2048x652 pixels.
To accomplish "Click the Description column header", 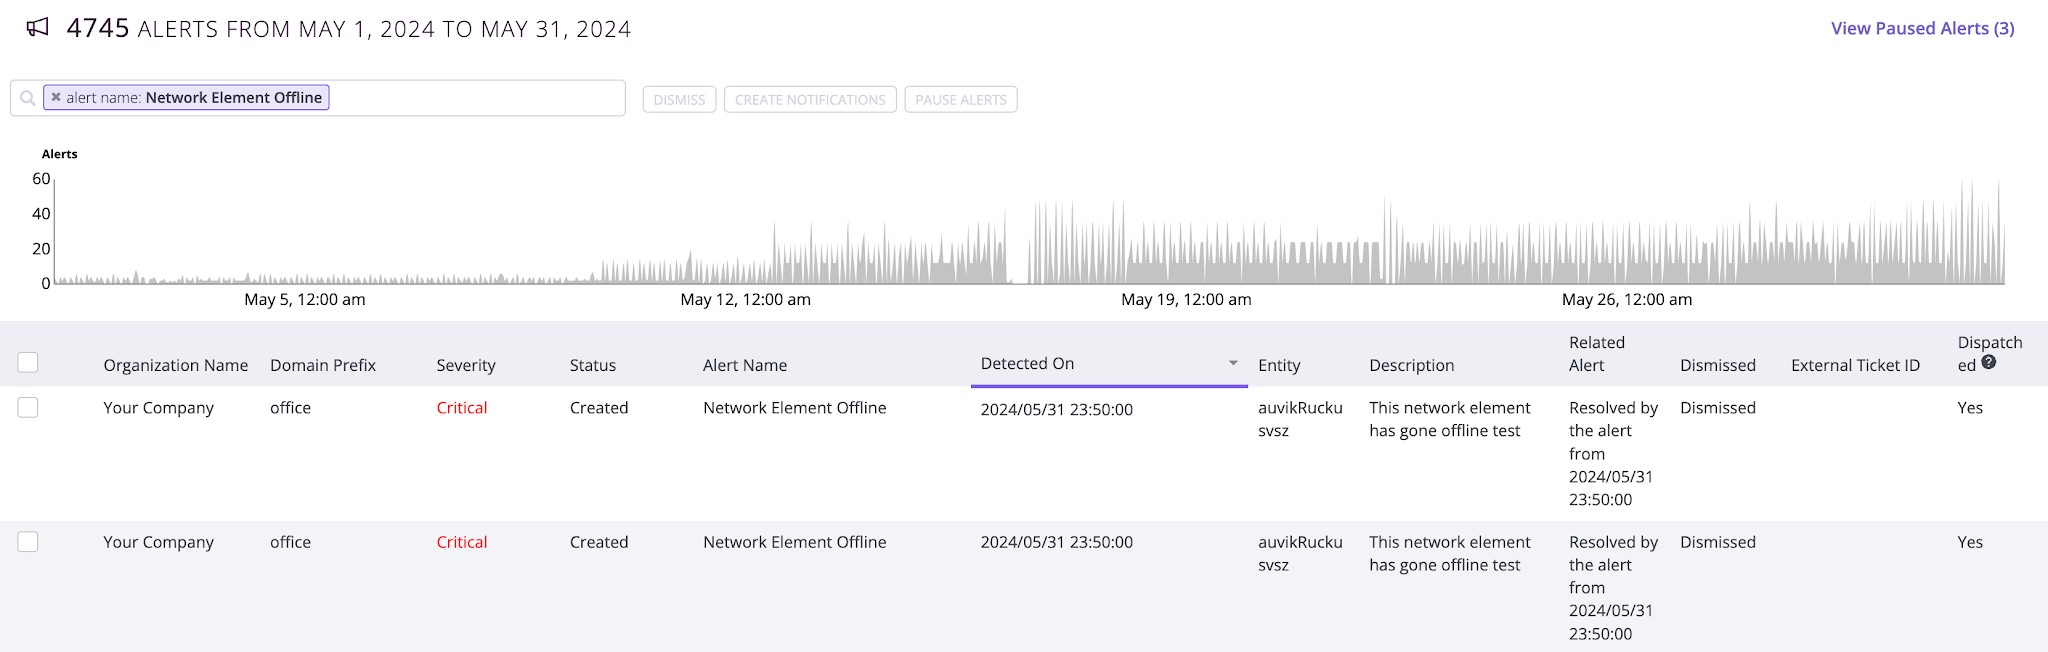I will pos(1411,365).
